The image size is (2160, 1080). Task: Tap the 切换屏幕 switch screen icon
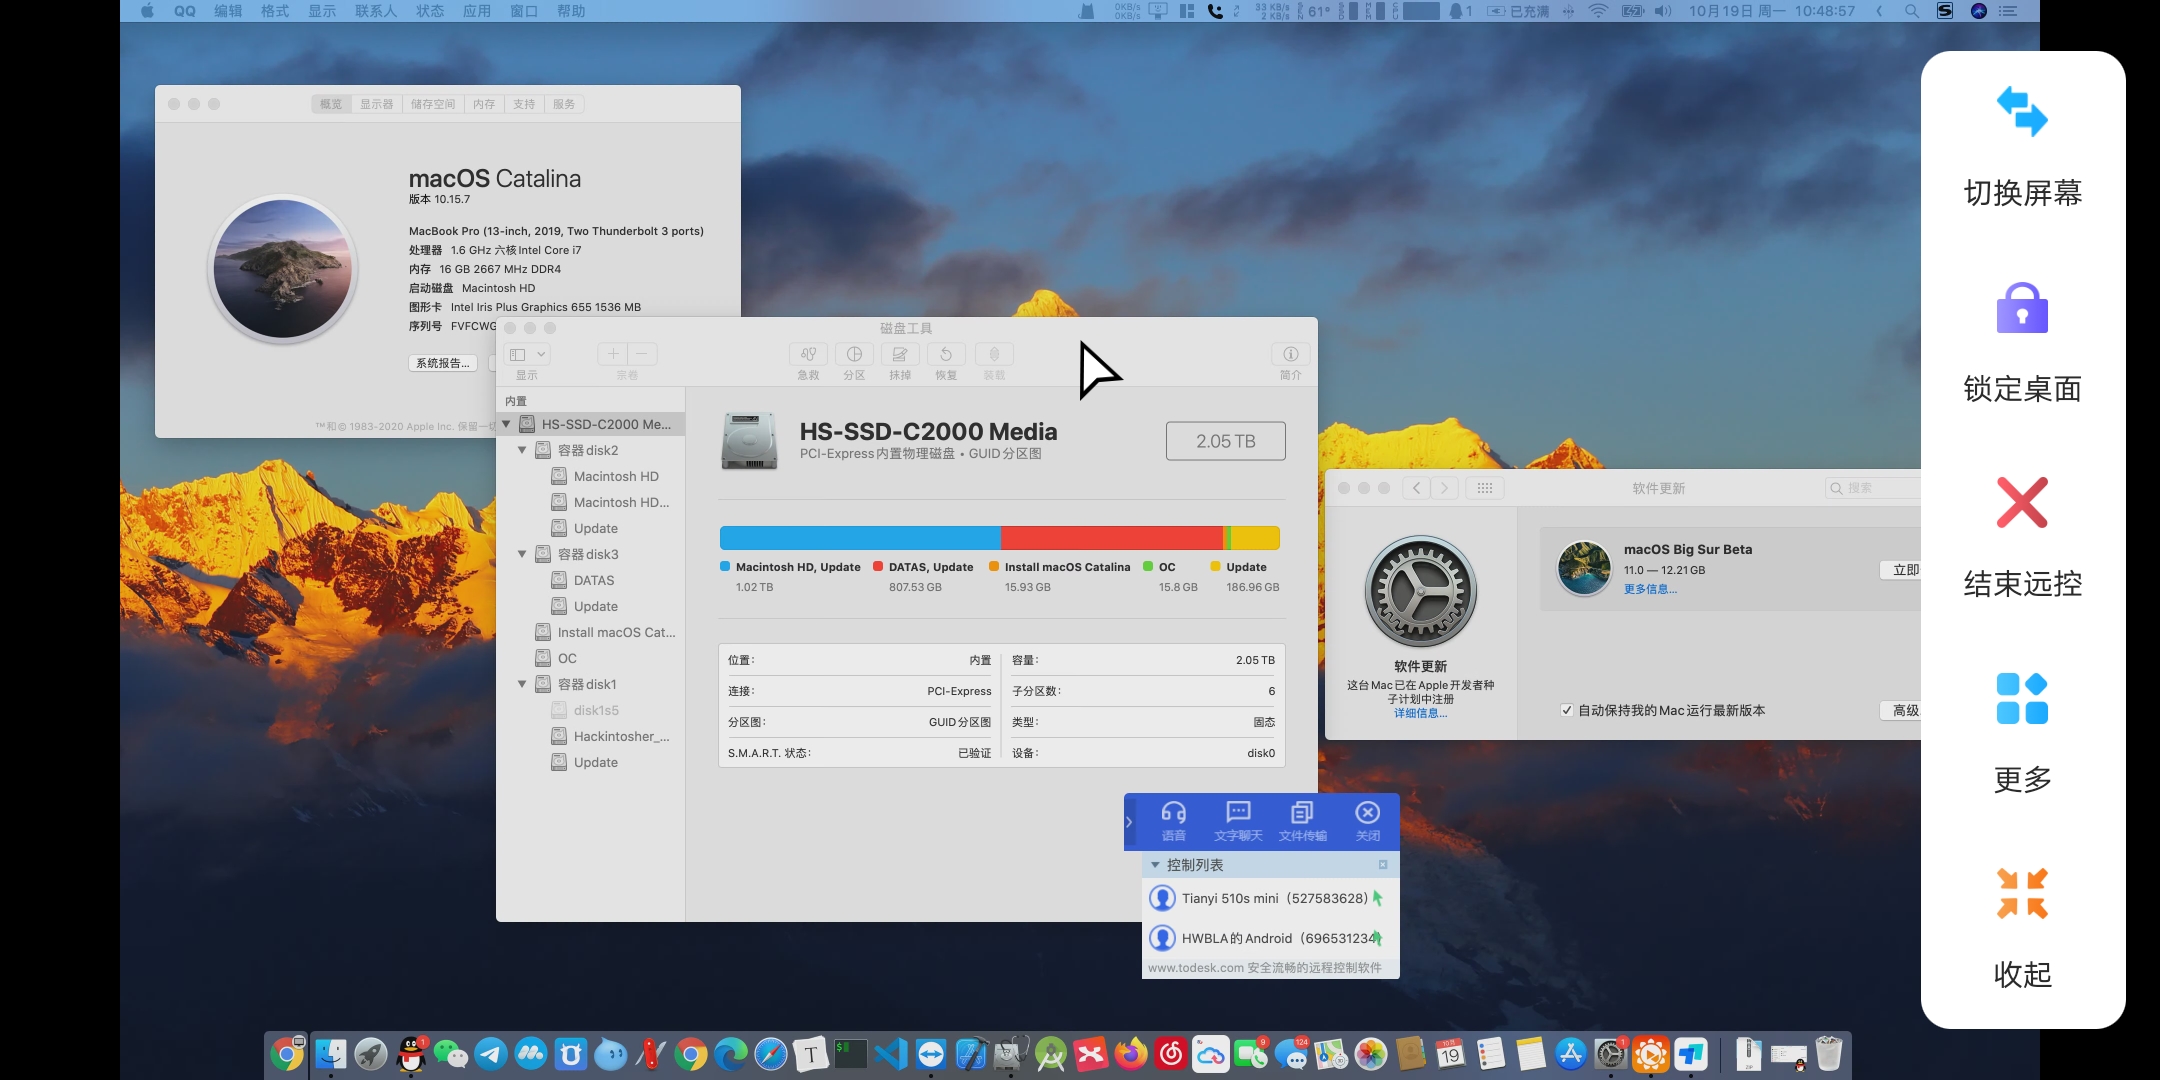(2022, 111)
